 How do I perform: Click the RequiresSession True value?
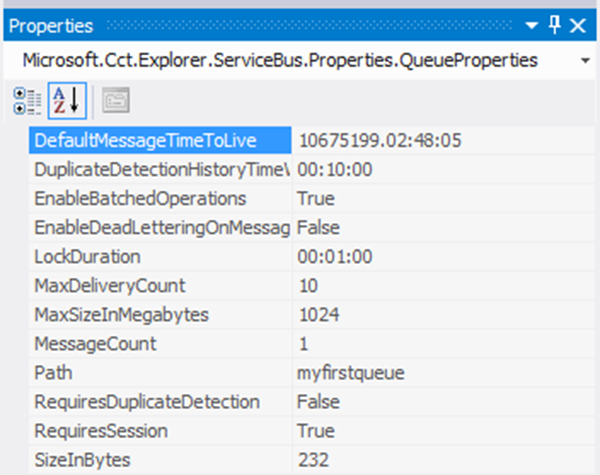tap(316, 431)
